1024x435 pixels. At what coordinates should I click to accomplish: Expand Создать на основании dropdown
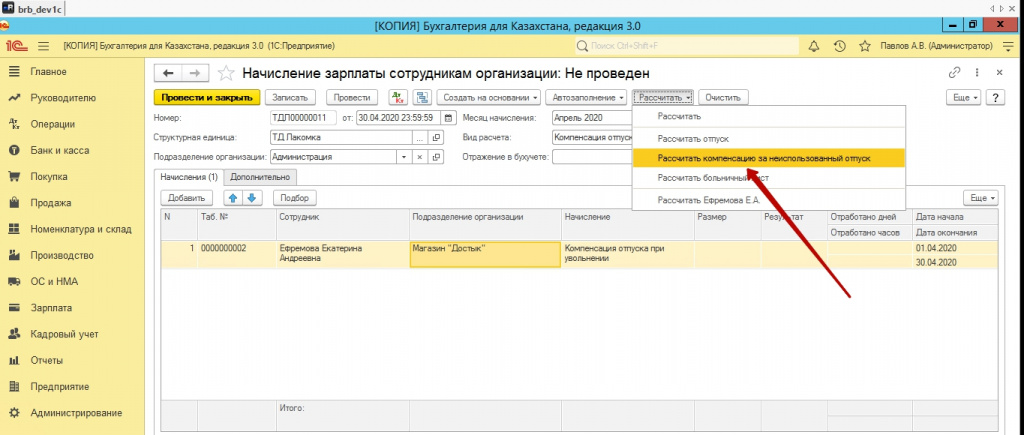[x=489, y=97]
